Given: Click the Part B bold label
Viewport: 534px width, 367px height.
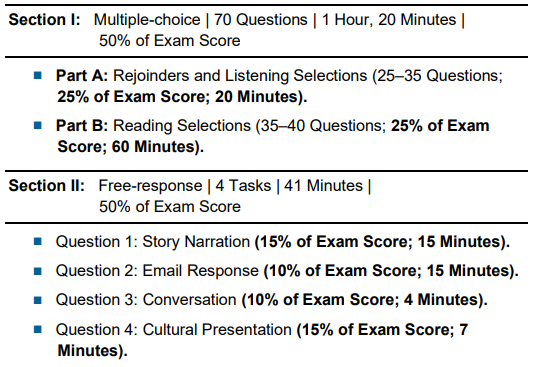Looking at the screenshot, I should coord(82,125).
